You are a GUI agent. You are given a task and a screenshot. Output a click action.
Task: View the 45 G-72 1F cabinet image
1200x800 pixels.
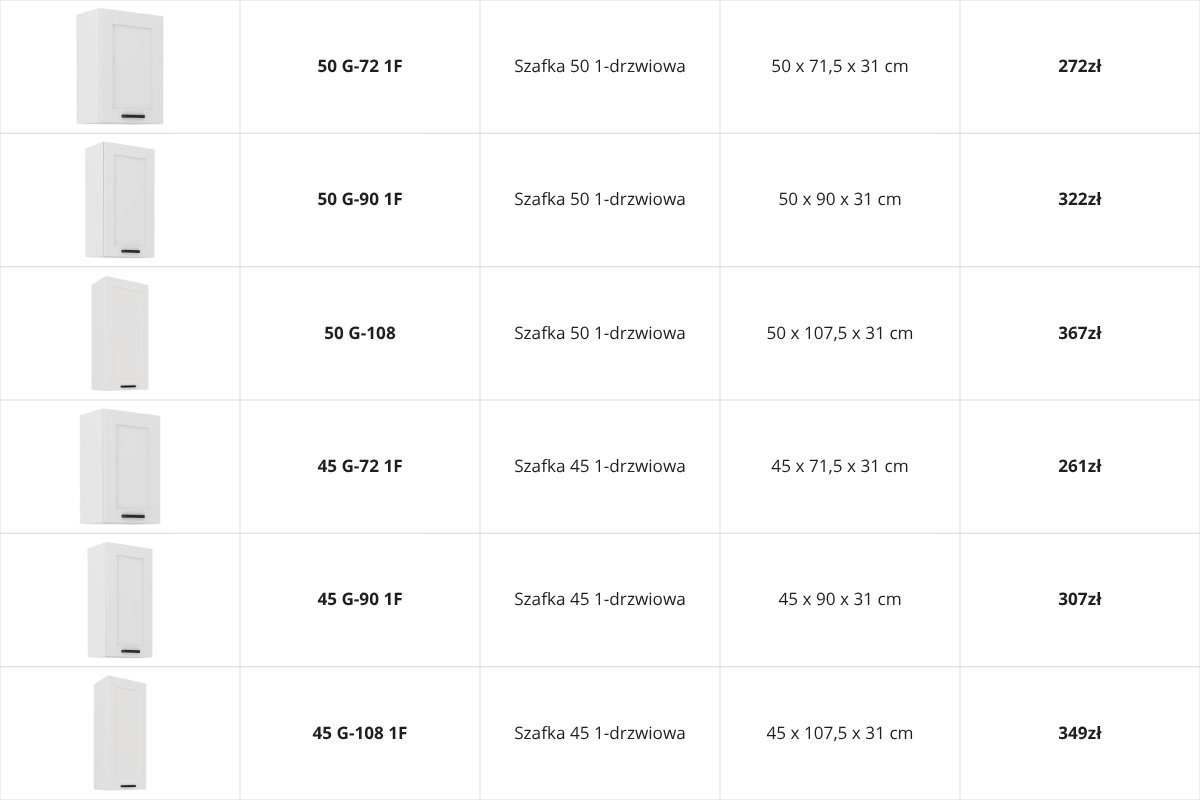(120, 466)
